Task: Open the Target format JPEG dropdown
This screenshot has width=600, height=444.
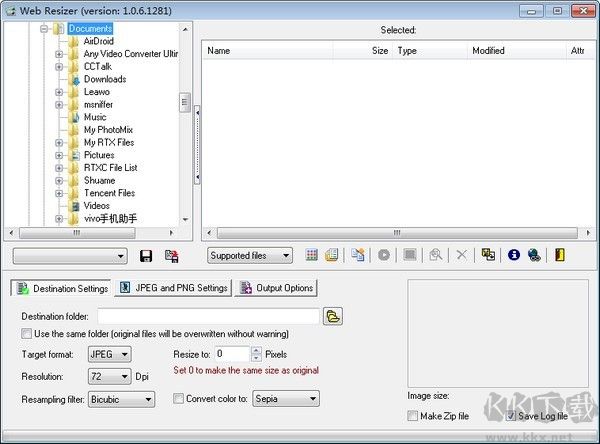Action: pyautogui.click(x=110, y=354)
